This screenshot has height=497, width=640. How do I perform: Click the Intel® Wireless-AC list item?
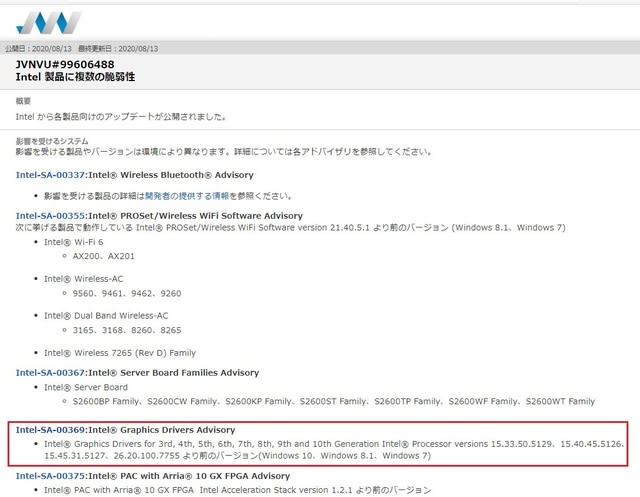[x=83, y=279]
